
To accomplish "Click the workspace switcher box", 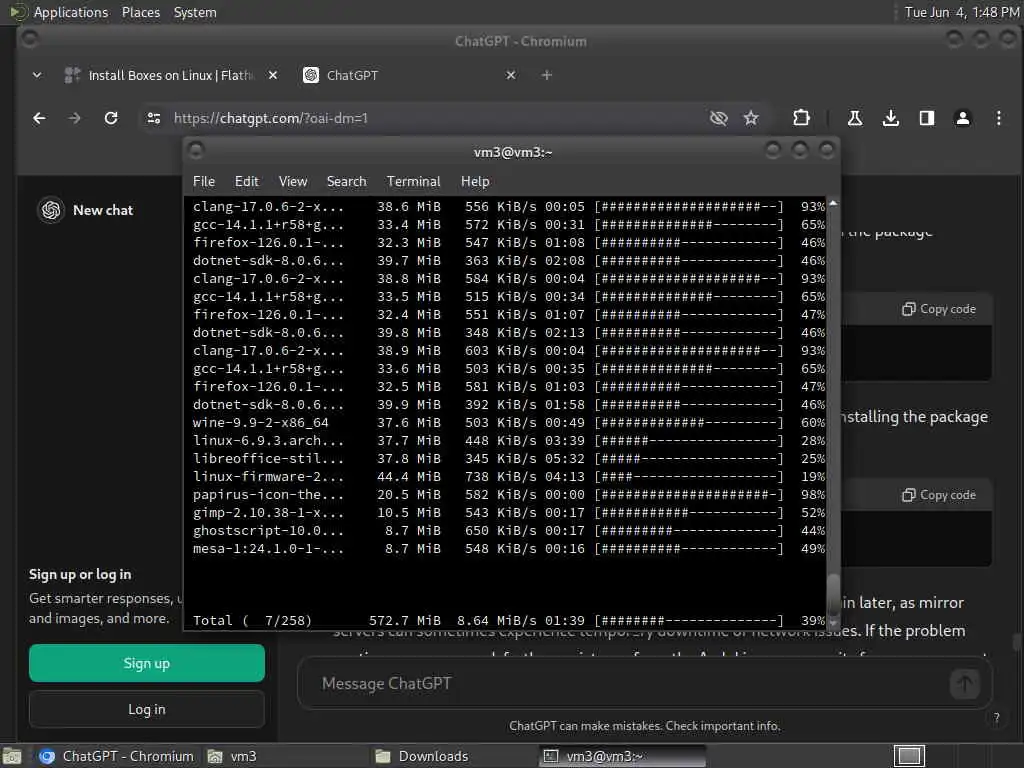I will pyautogui.click(x=908, y=756).
